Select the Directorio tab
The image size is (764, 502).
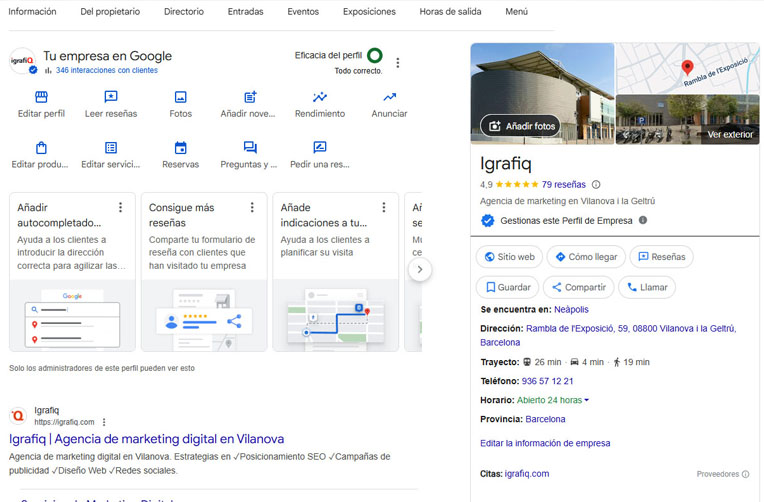184,12
